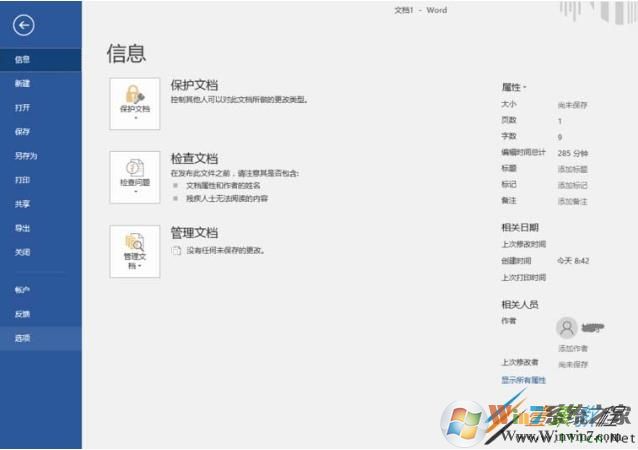Click 关闭 to close the document
This screenshot has height=450, width=638.
tap(22, 252)
